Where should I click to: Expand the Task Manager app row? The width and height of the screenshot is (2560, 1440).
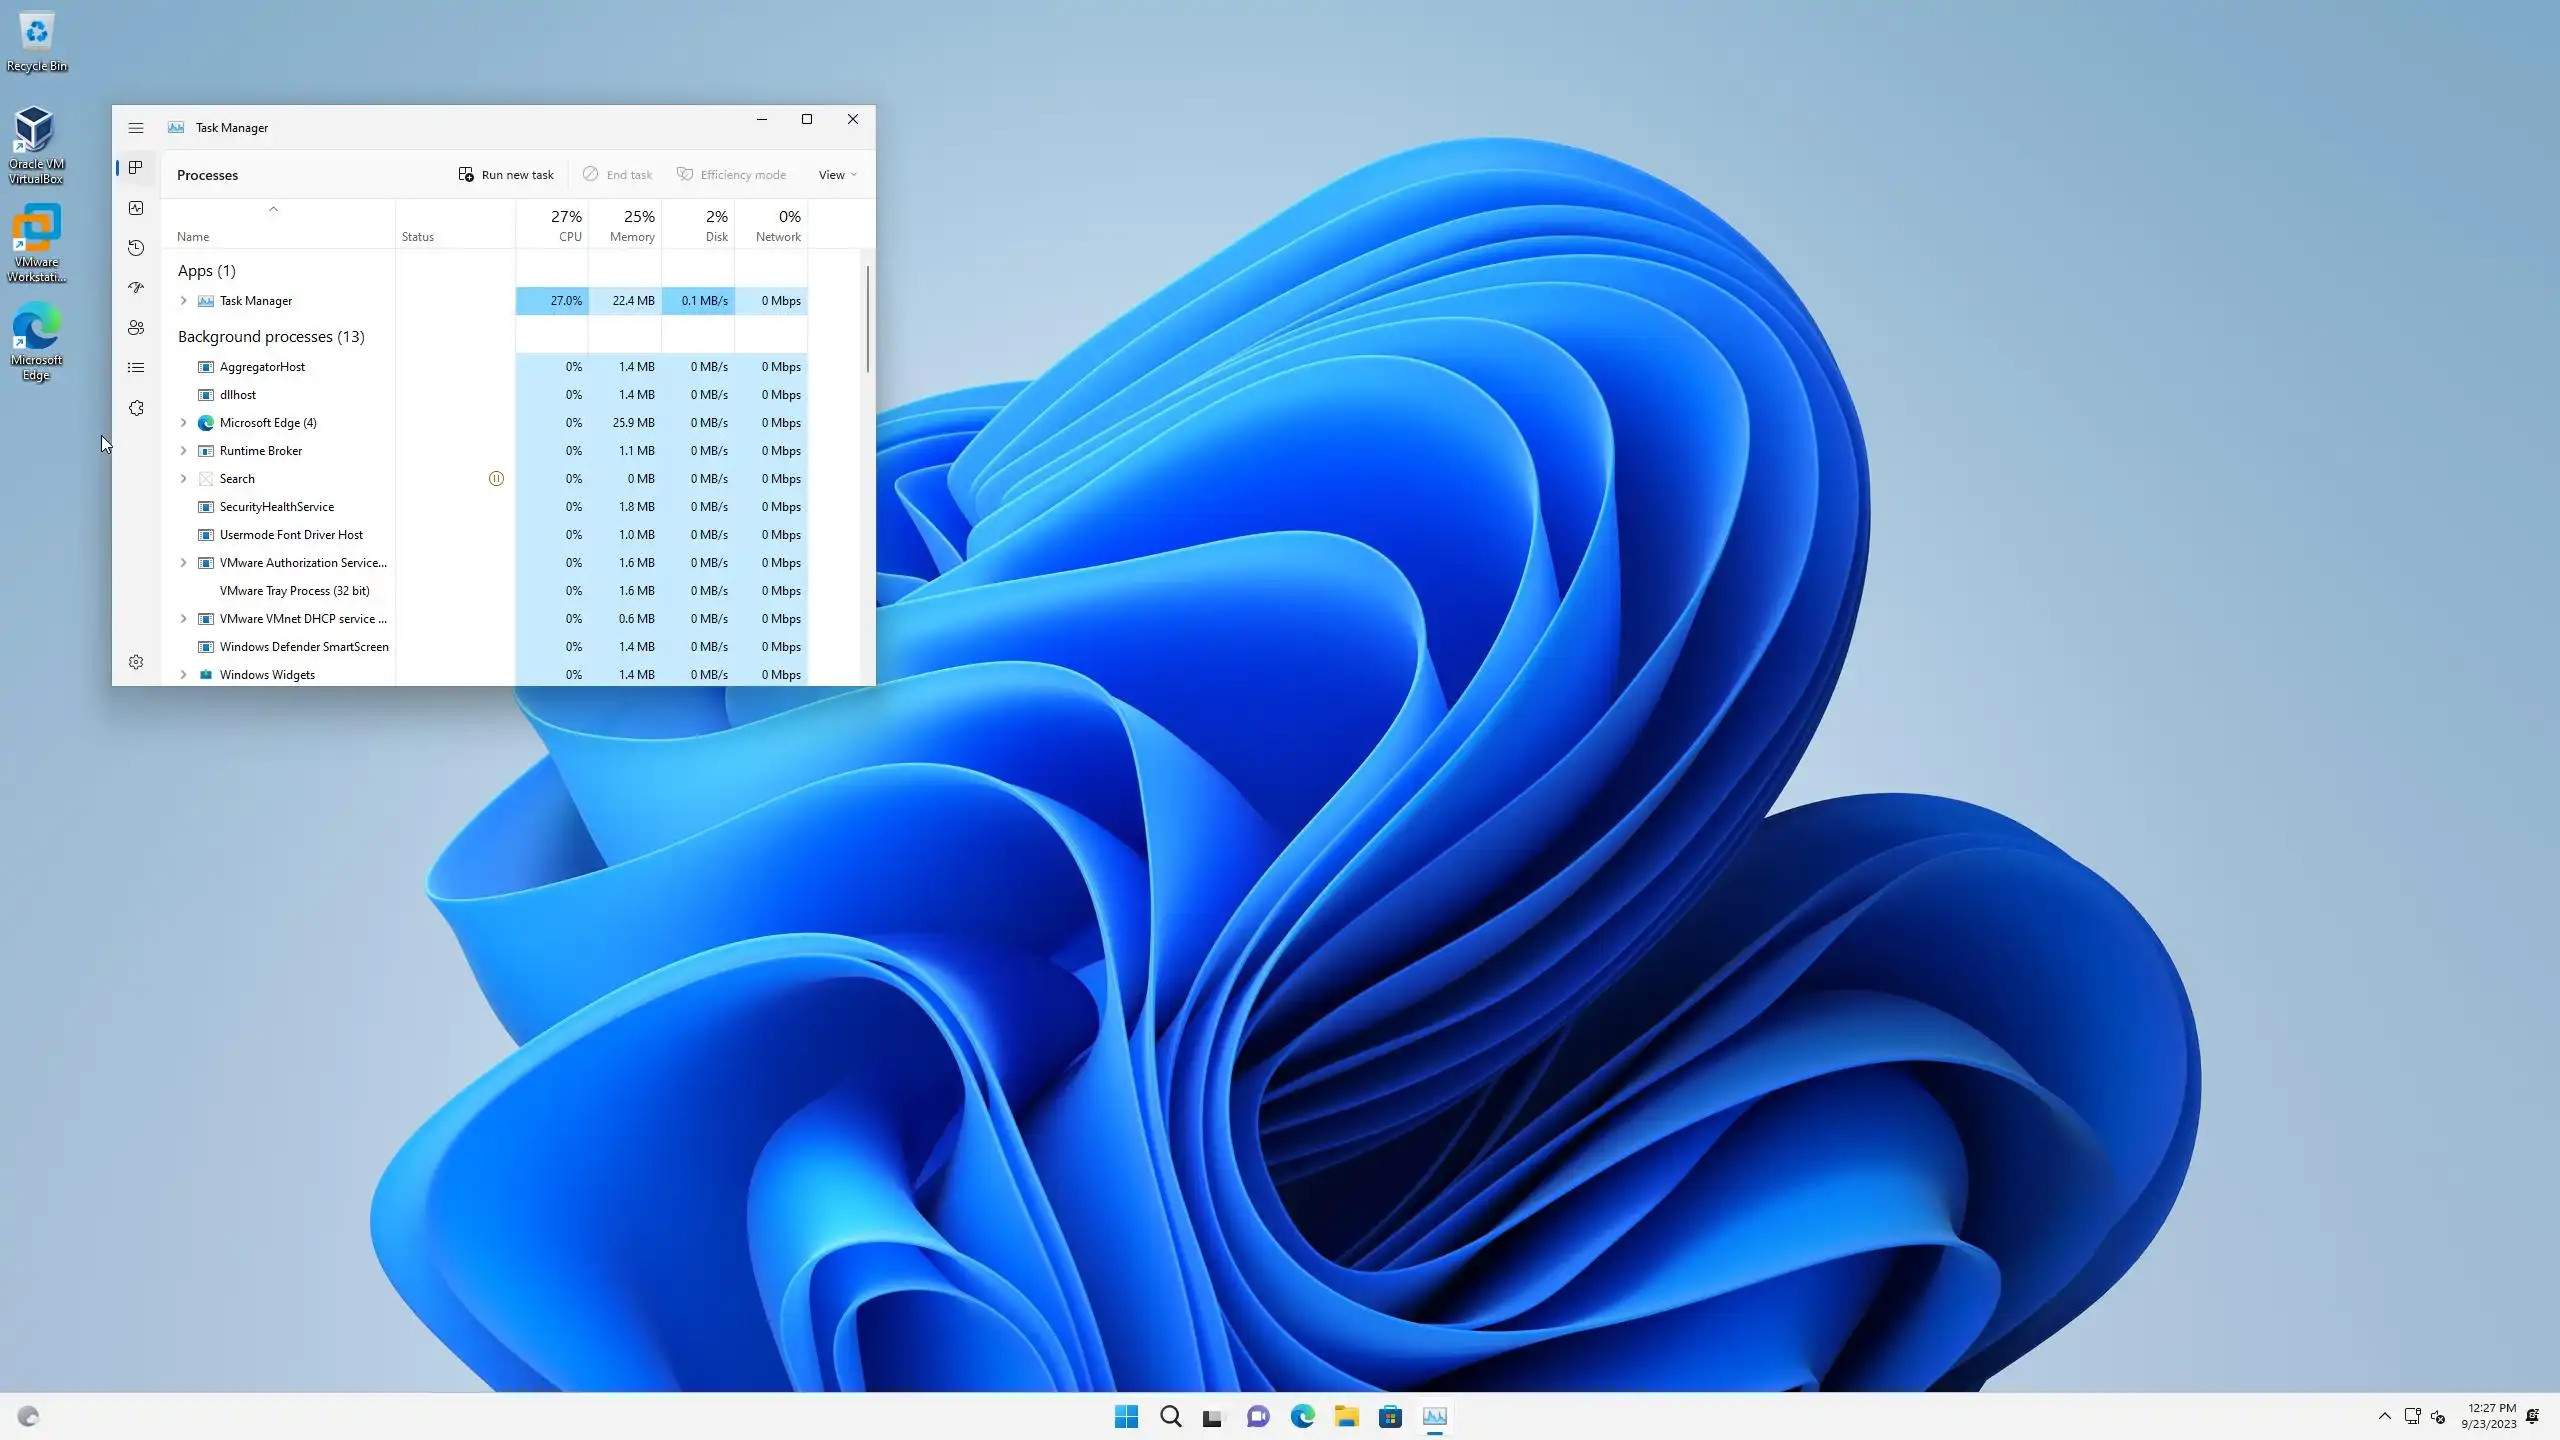[183, 301]
